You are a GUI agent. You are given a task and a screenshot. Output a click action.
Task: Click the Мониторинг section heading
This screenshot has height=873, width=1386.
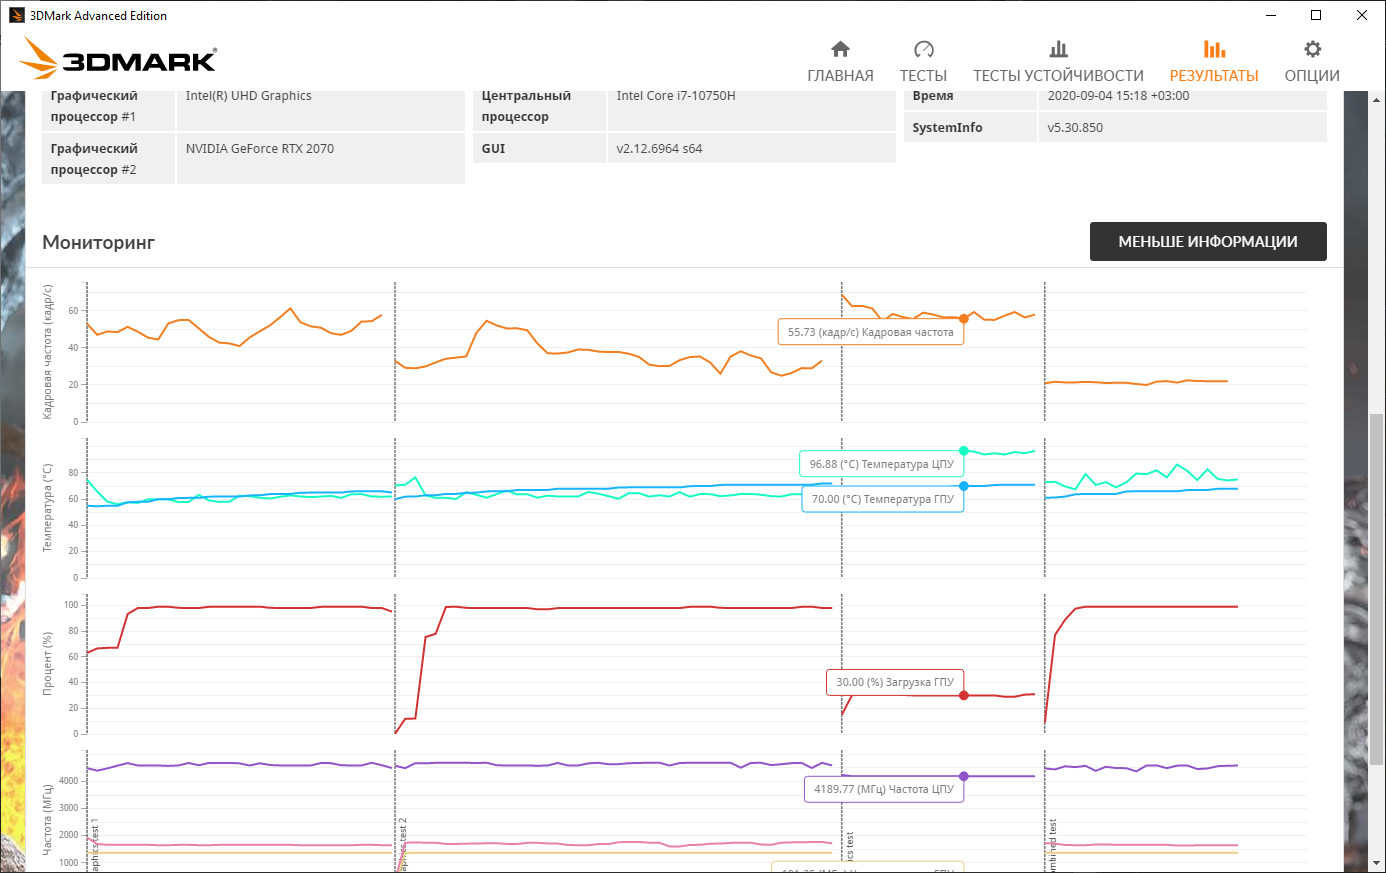coord(99,242)
